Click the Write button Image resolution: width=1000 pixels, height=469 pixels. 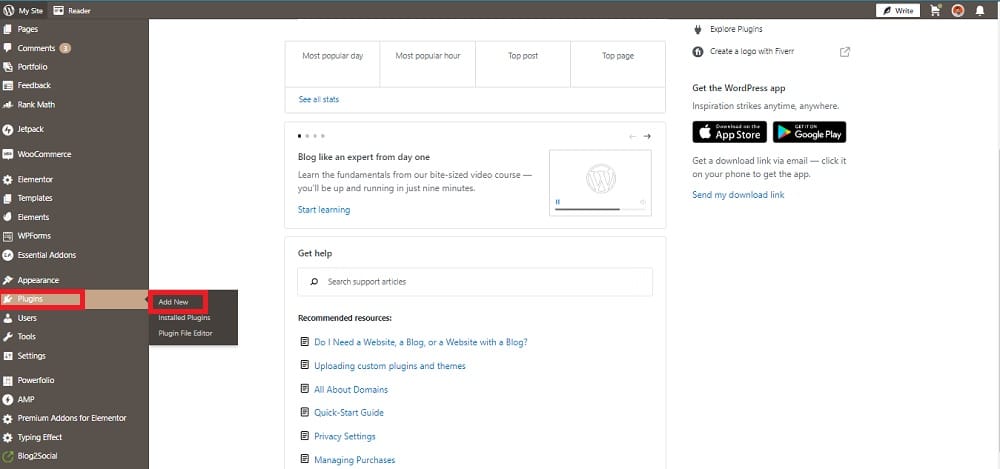tap(898, 11)
